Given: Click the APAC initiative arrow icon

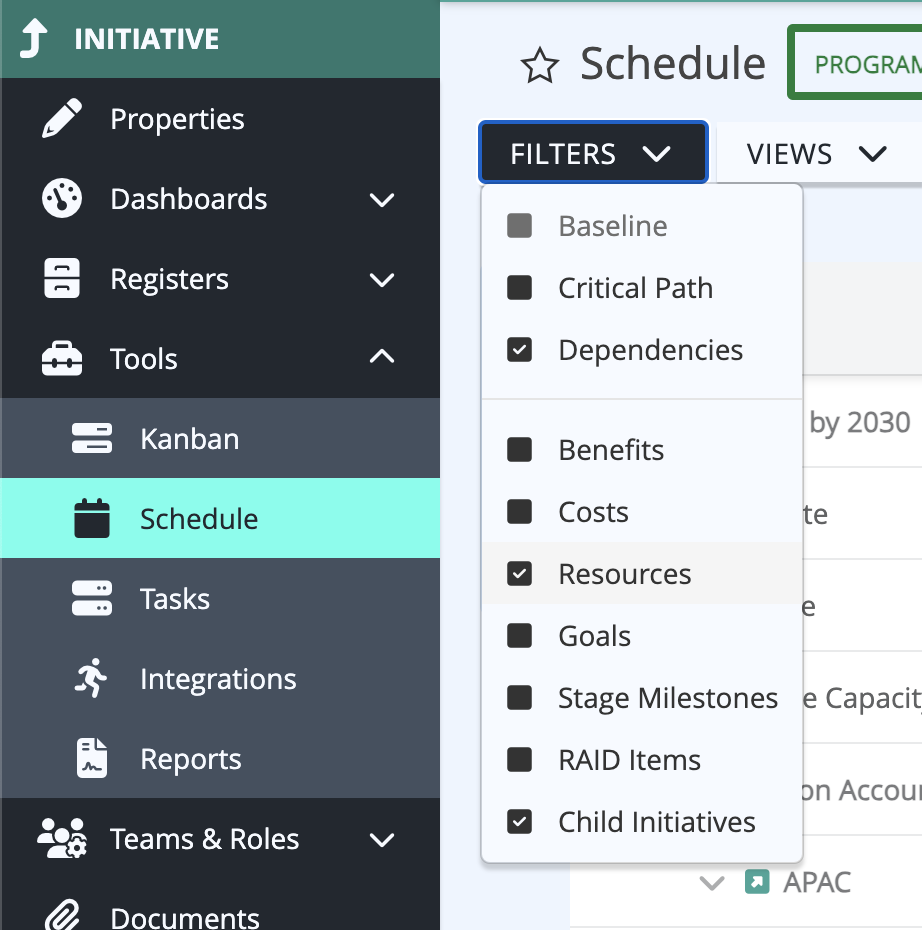Looking at the screenshot, I should (757, 881).
